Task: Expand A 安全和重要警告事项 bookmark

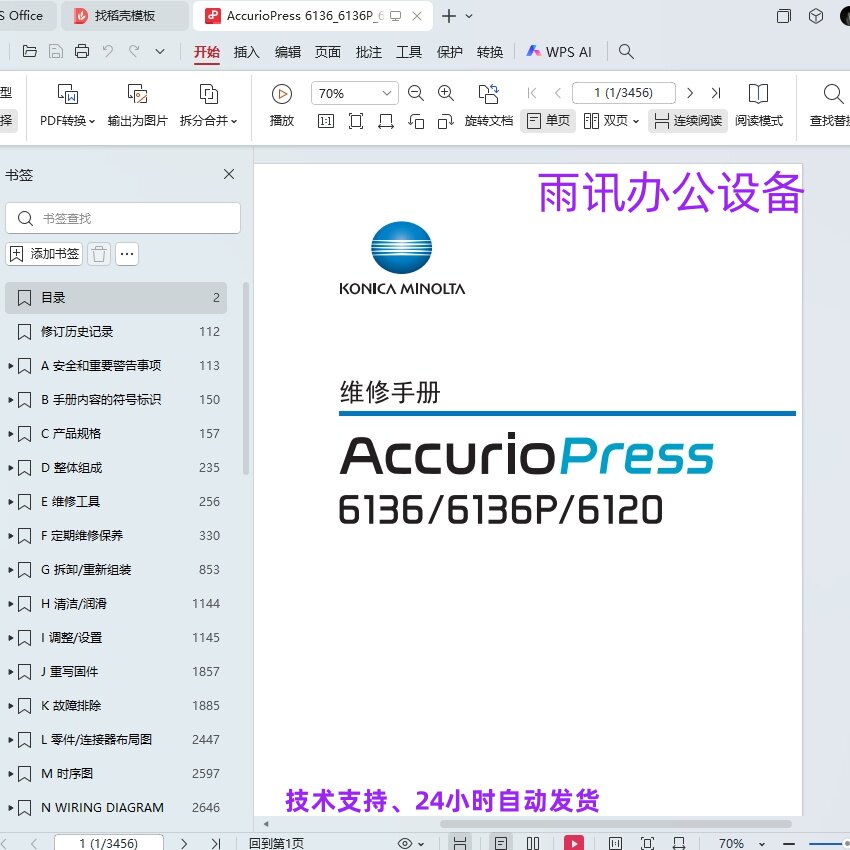Action: coord(10,366)
